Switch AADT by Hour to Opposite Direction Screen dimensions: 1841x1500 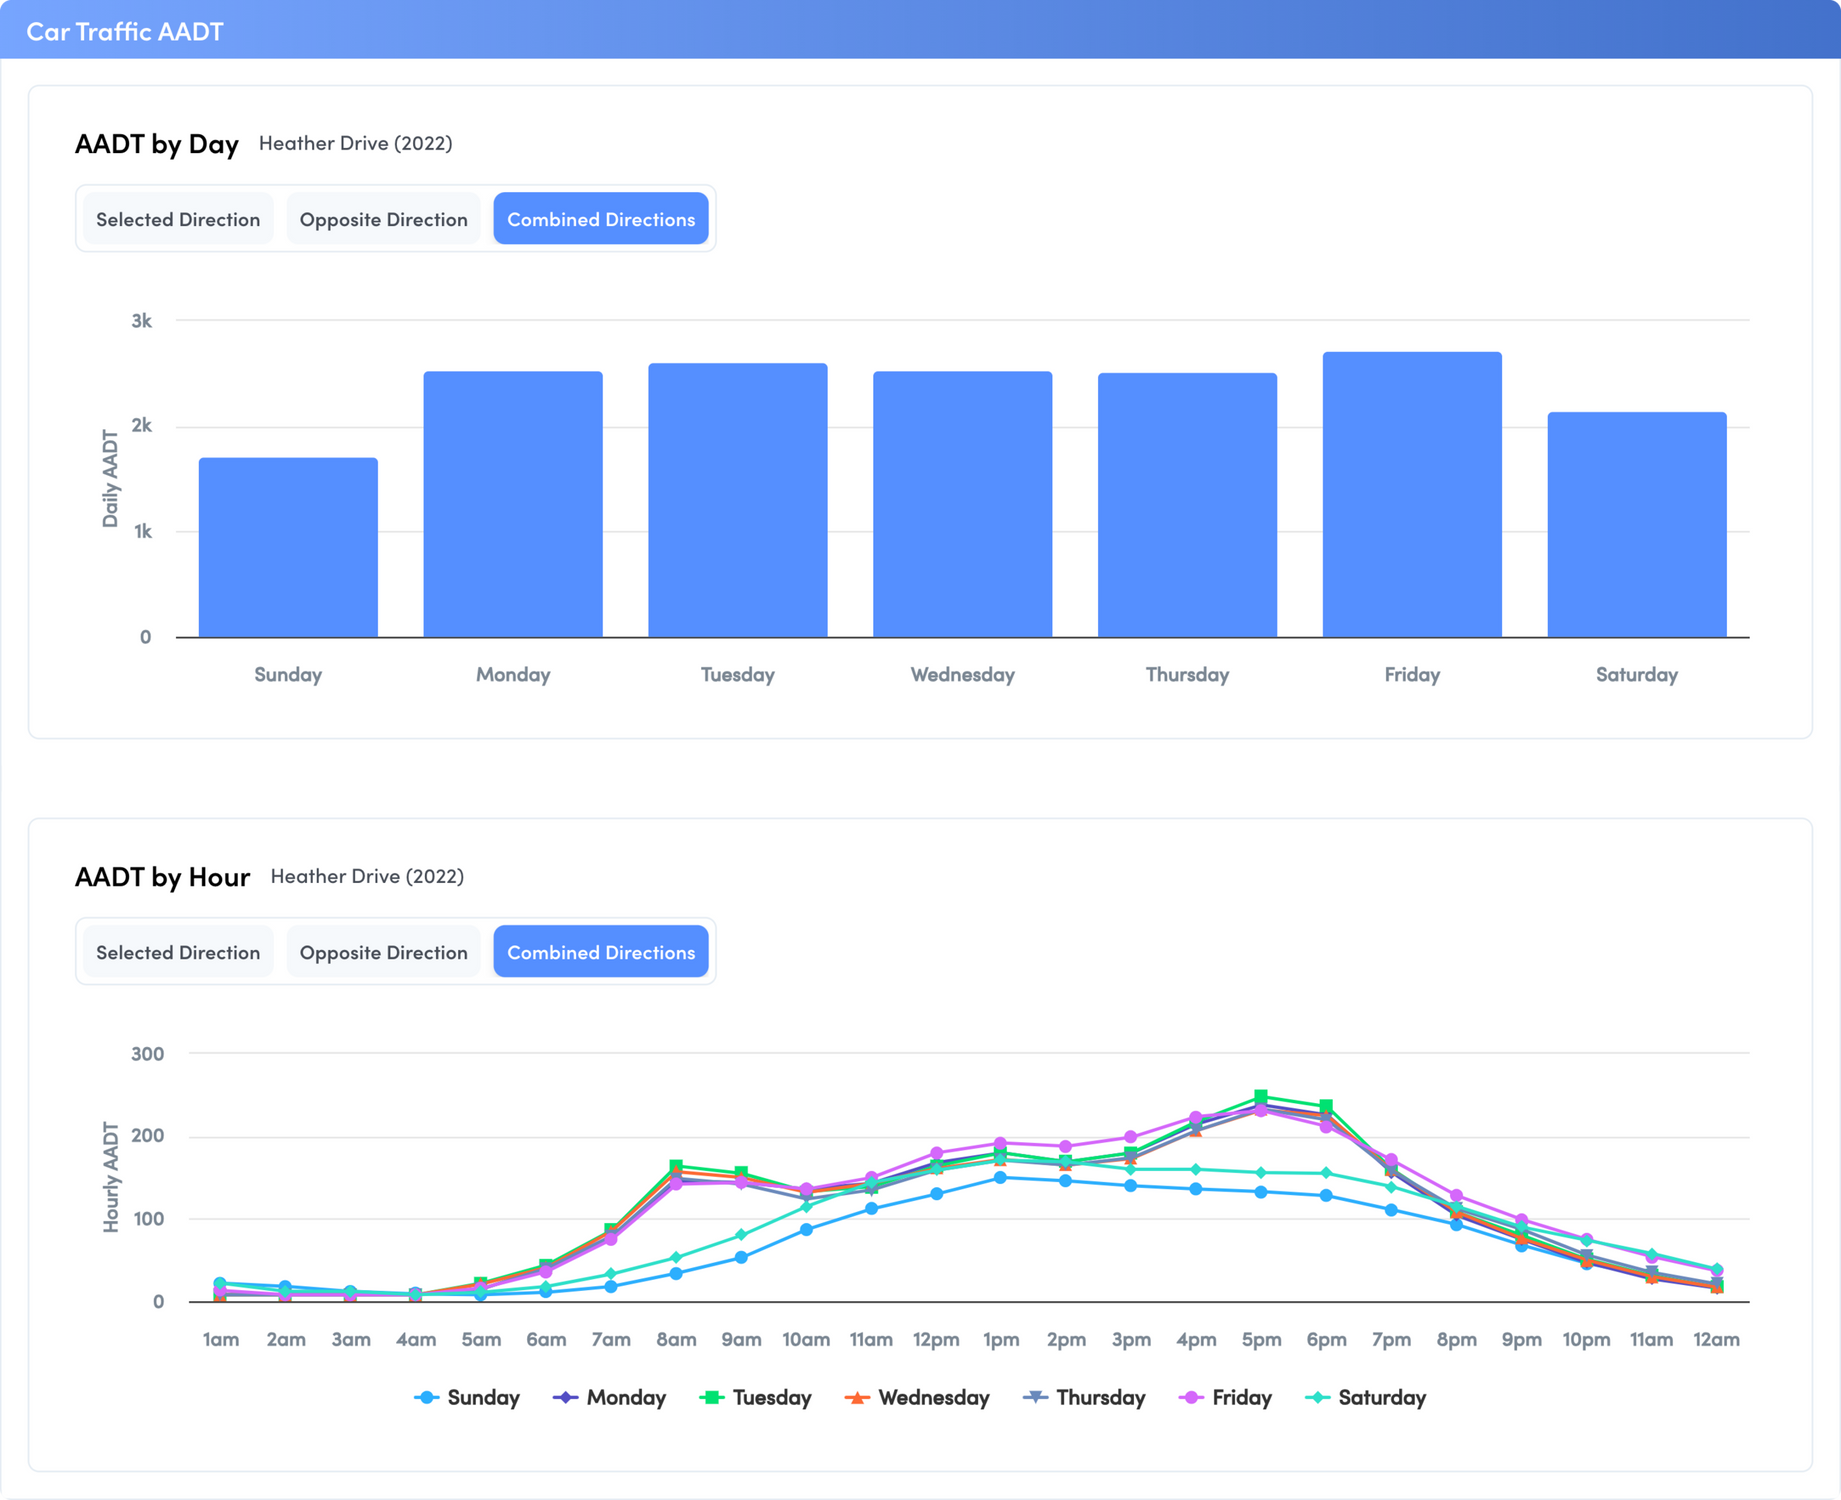(383, 952)
